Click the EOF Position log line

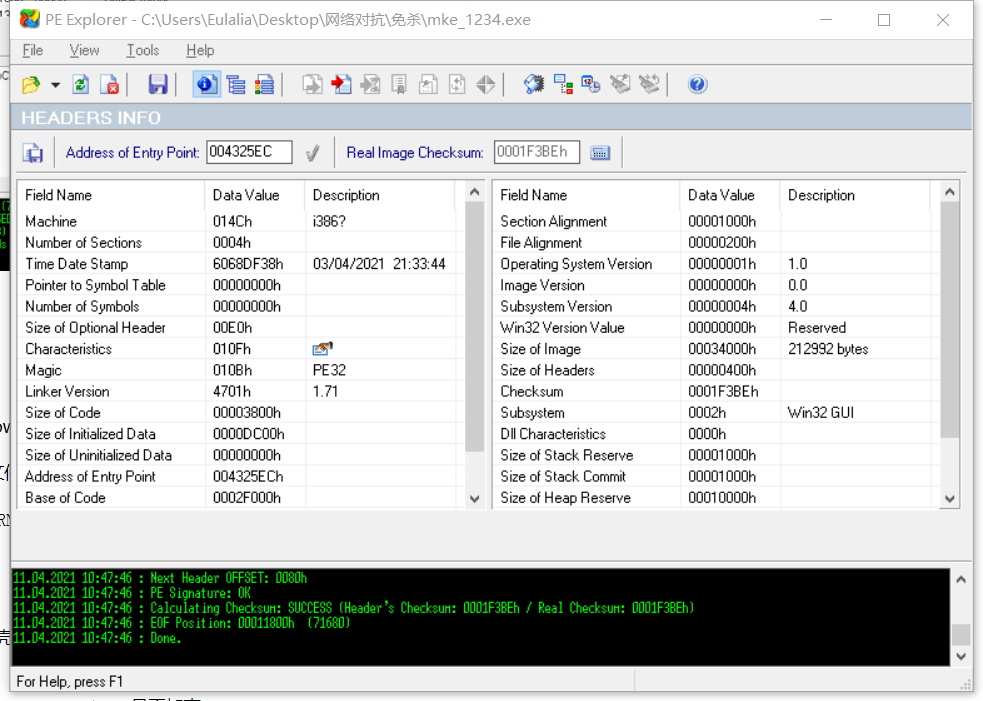(182, 623)
